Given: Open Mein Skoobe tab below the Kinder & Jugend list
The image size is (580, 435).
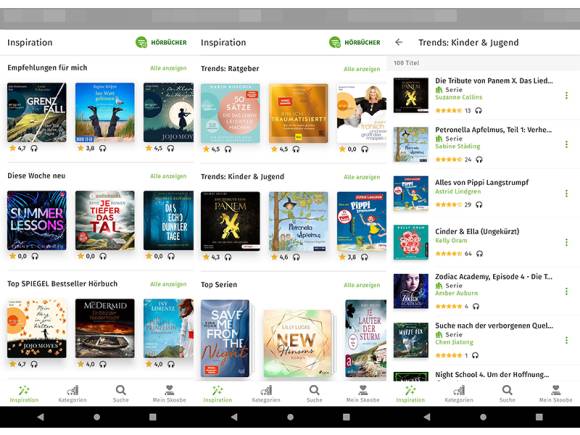Looking at the screenshot, I should tap(556, 394).
